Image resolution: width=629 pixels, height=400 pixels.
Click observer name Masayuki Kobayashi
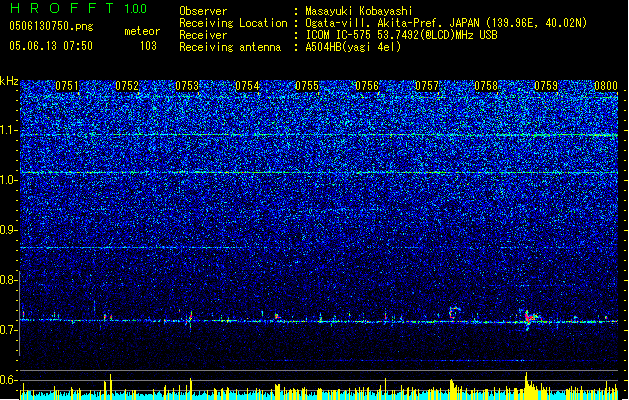coord(359,11)
